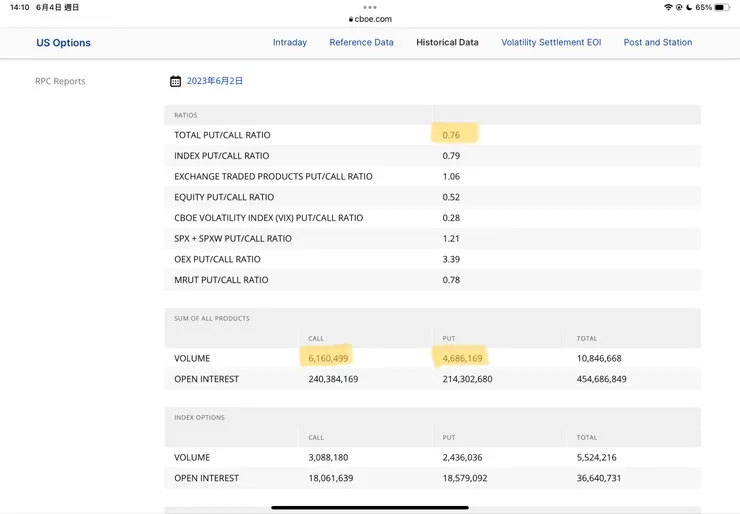This screenshot has height=514, width=740.
Task: Tap the orientation lock status icon
Action: [x=679, y=7]
